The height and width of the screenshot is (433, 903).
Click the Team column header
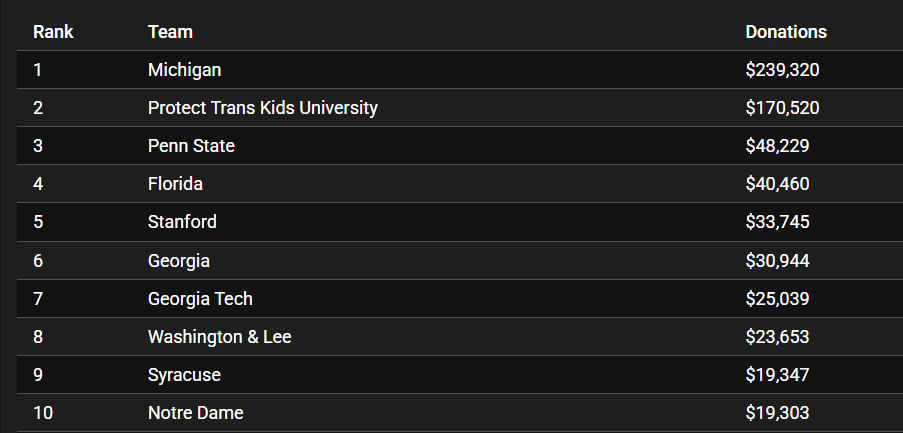pyautogui.click(x=170, y=32)
